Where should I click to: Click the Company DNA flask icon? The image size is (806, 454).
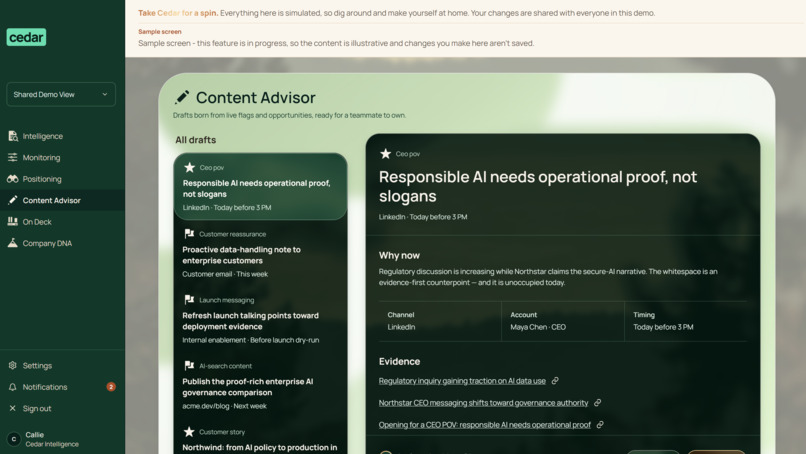[13, 243]
